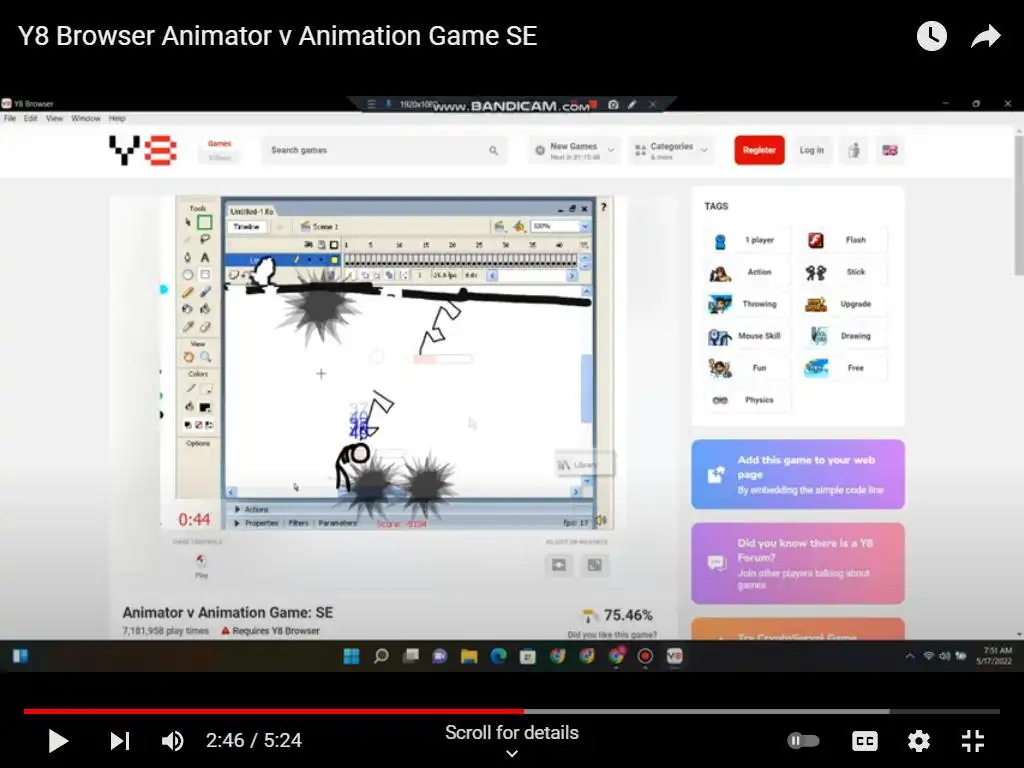Click the game help question mark
The width and height of the screenshot is (1024, 768).
[603, 207]
